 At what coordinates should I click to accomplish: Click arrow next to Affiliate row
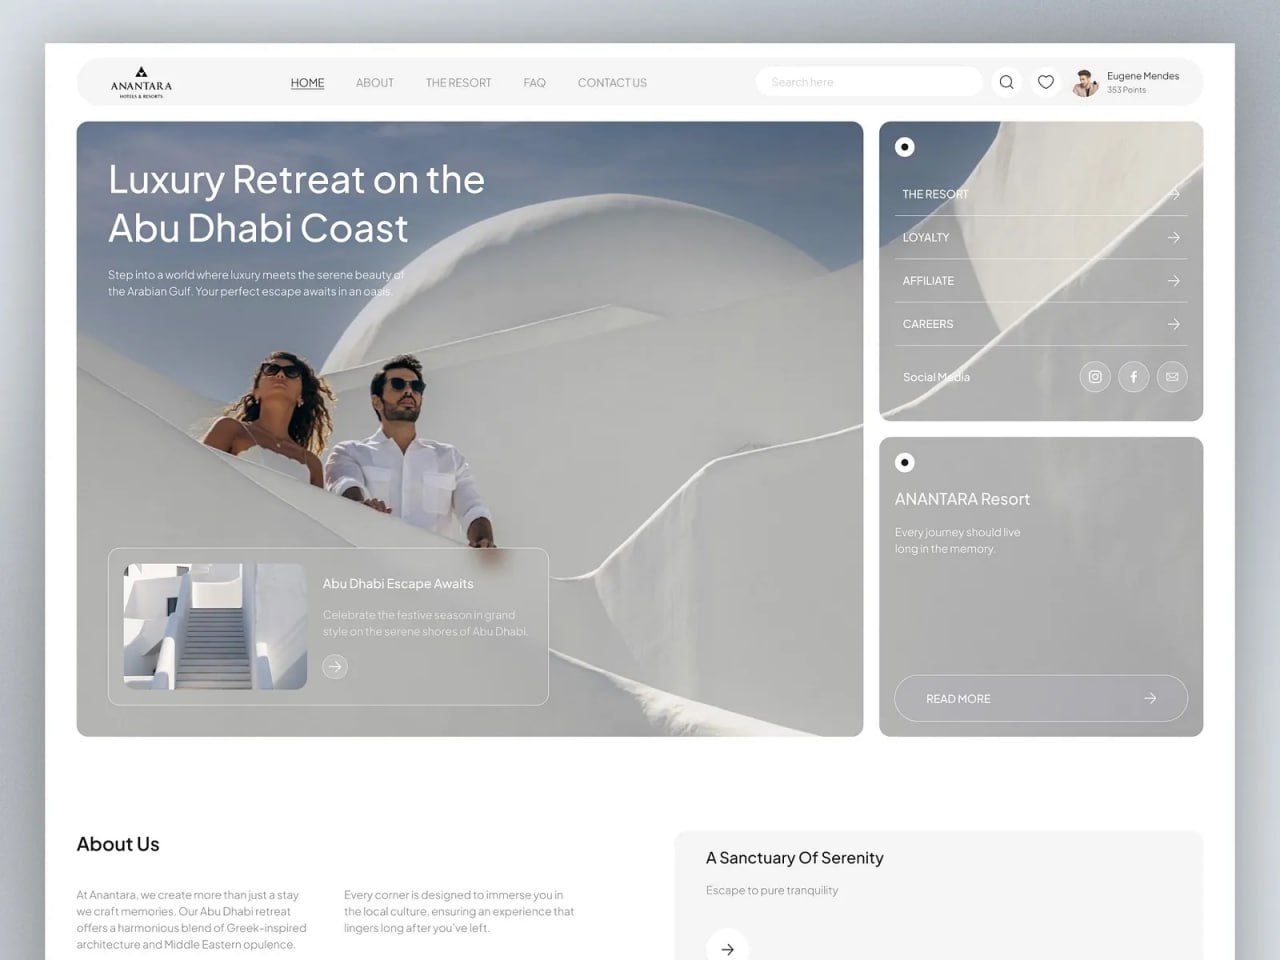[1174, 281]
